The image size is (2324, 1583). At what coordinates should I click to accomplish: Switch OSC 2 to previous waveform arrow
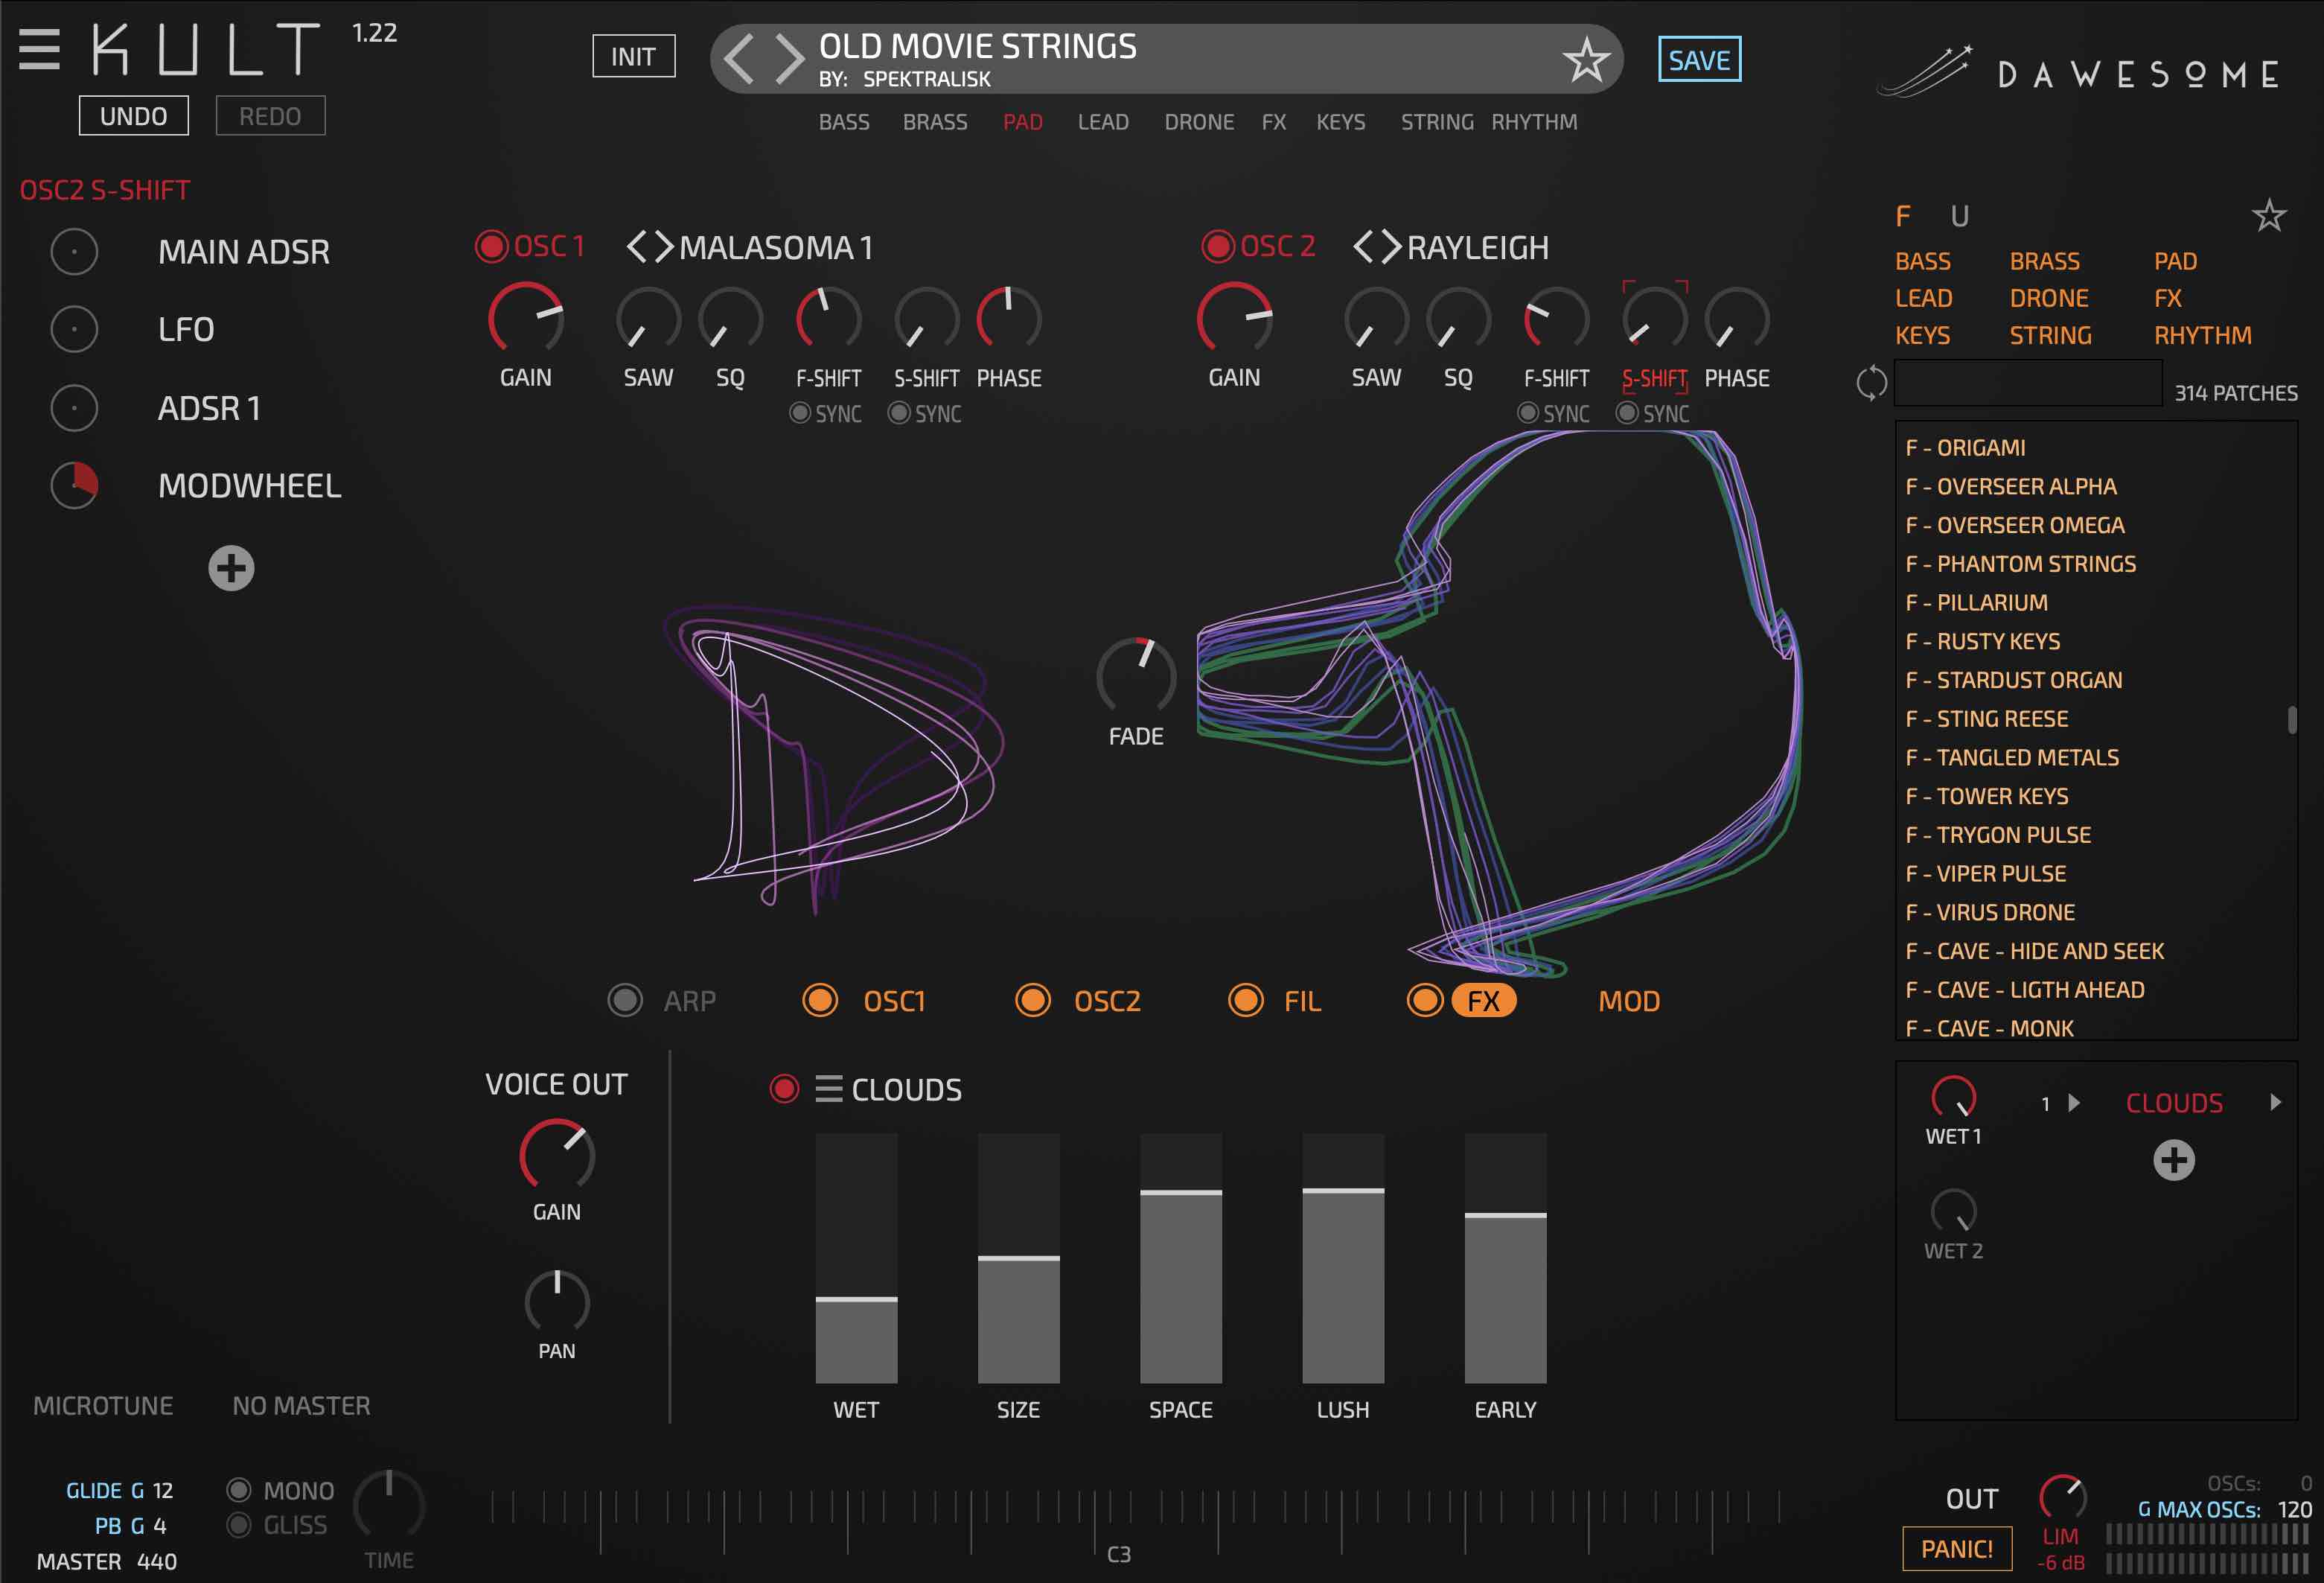[1363, 246]
